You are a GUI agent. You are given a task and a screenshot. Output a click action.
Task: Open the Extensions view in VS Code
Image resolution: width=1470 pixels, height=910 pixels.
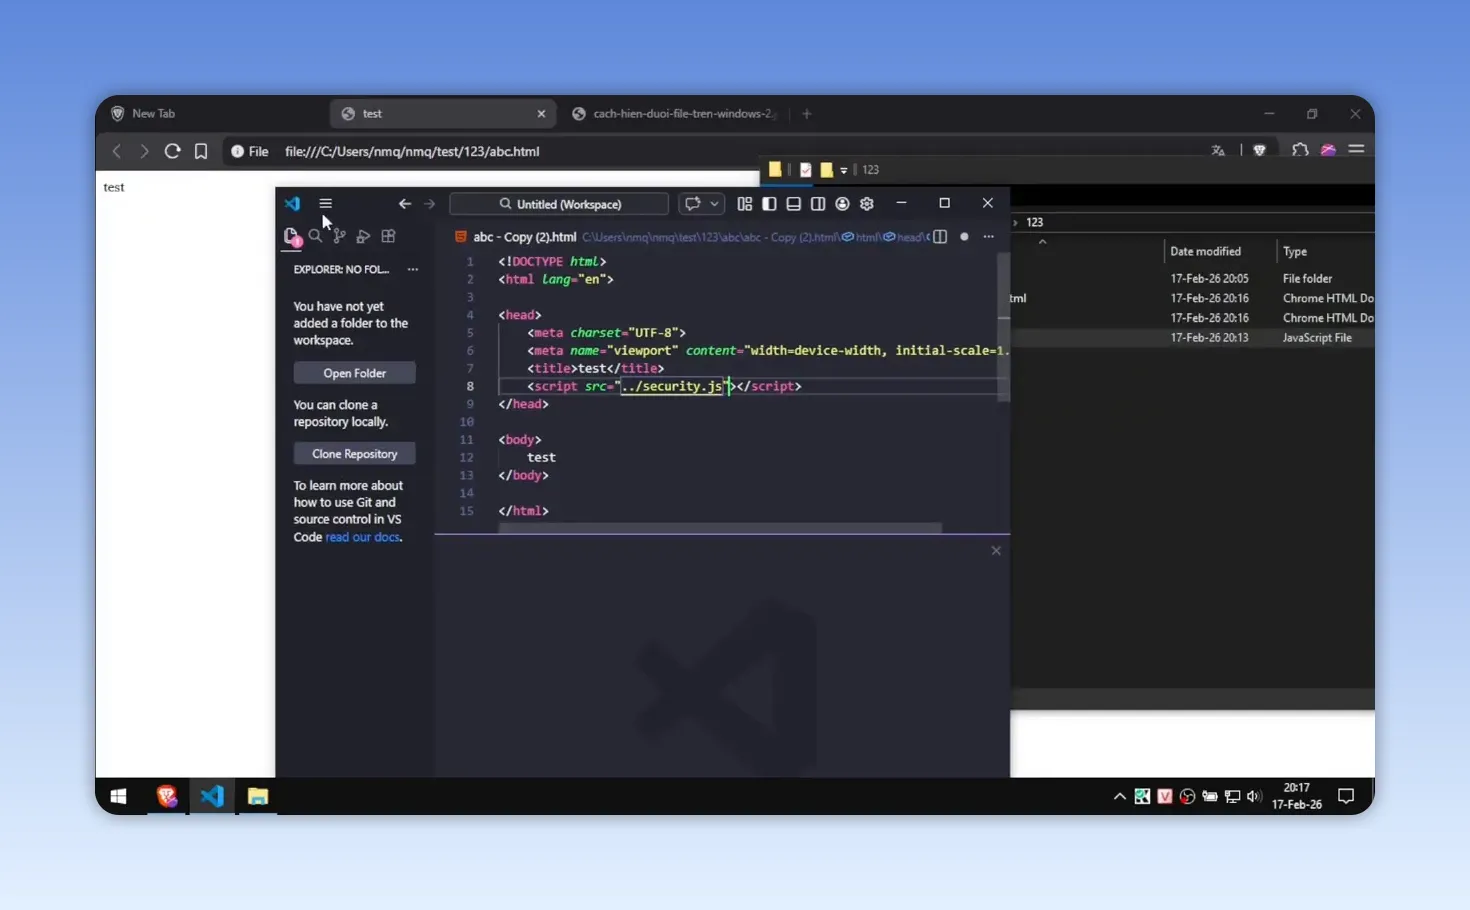coord(388,236)
